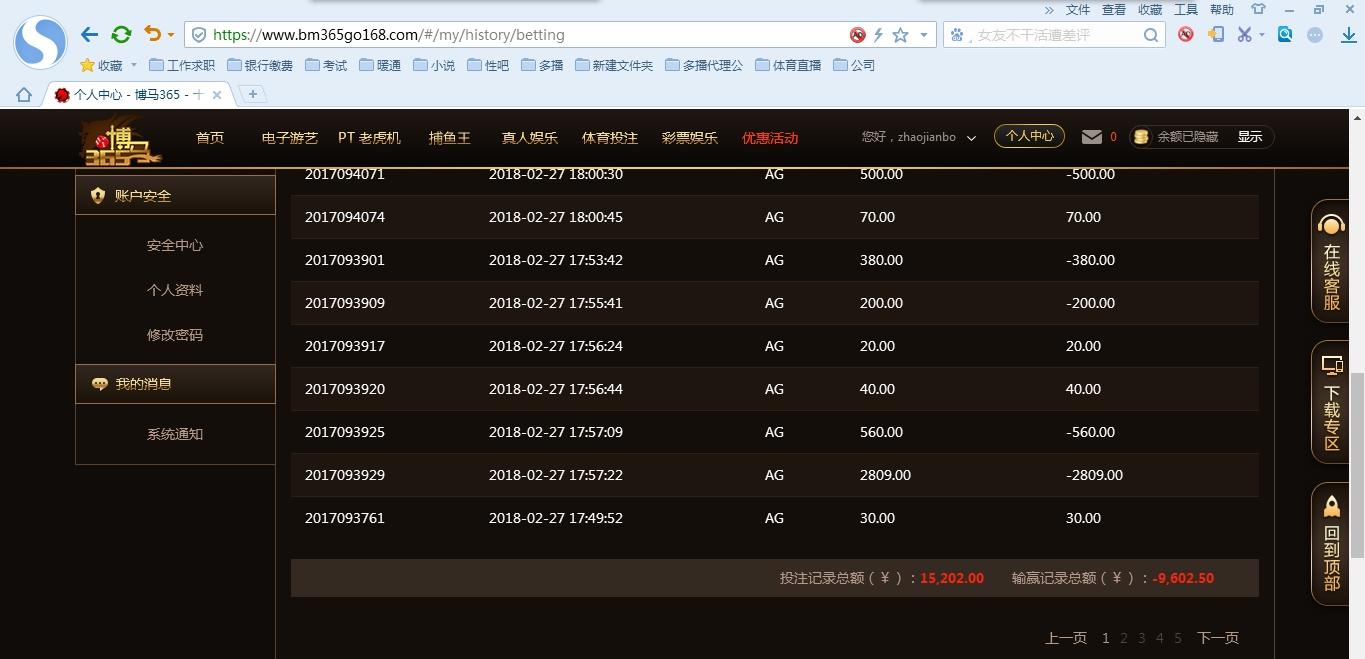Open 下载专区 side button

[x=1331, y=403]
